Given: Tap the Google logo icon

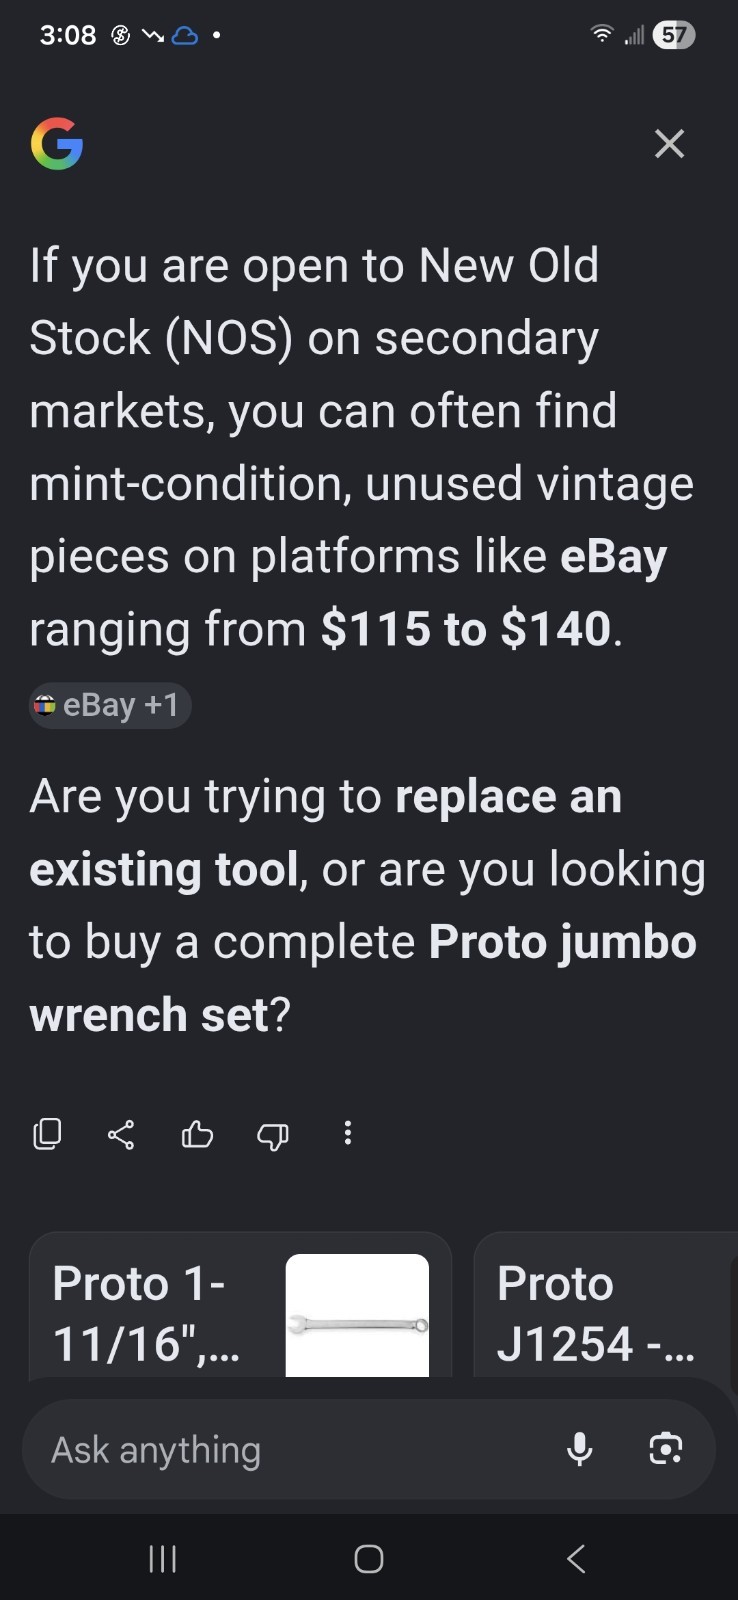Looking at the screenshot, I should point(57,144).
